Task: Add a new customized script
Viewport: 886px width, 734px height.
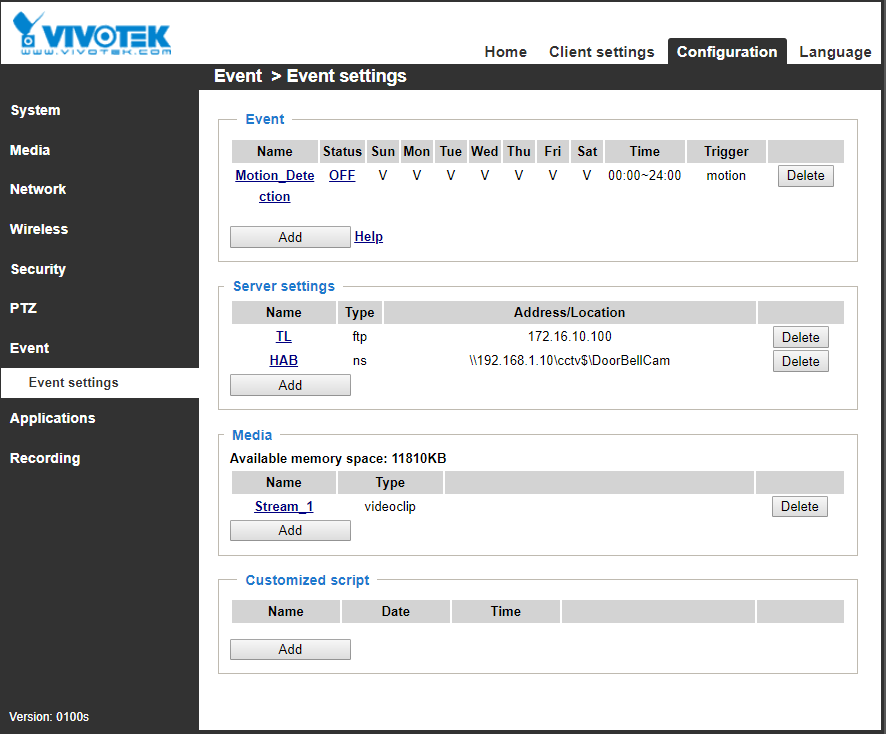Action: [290, 649]
